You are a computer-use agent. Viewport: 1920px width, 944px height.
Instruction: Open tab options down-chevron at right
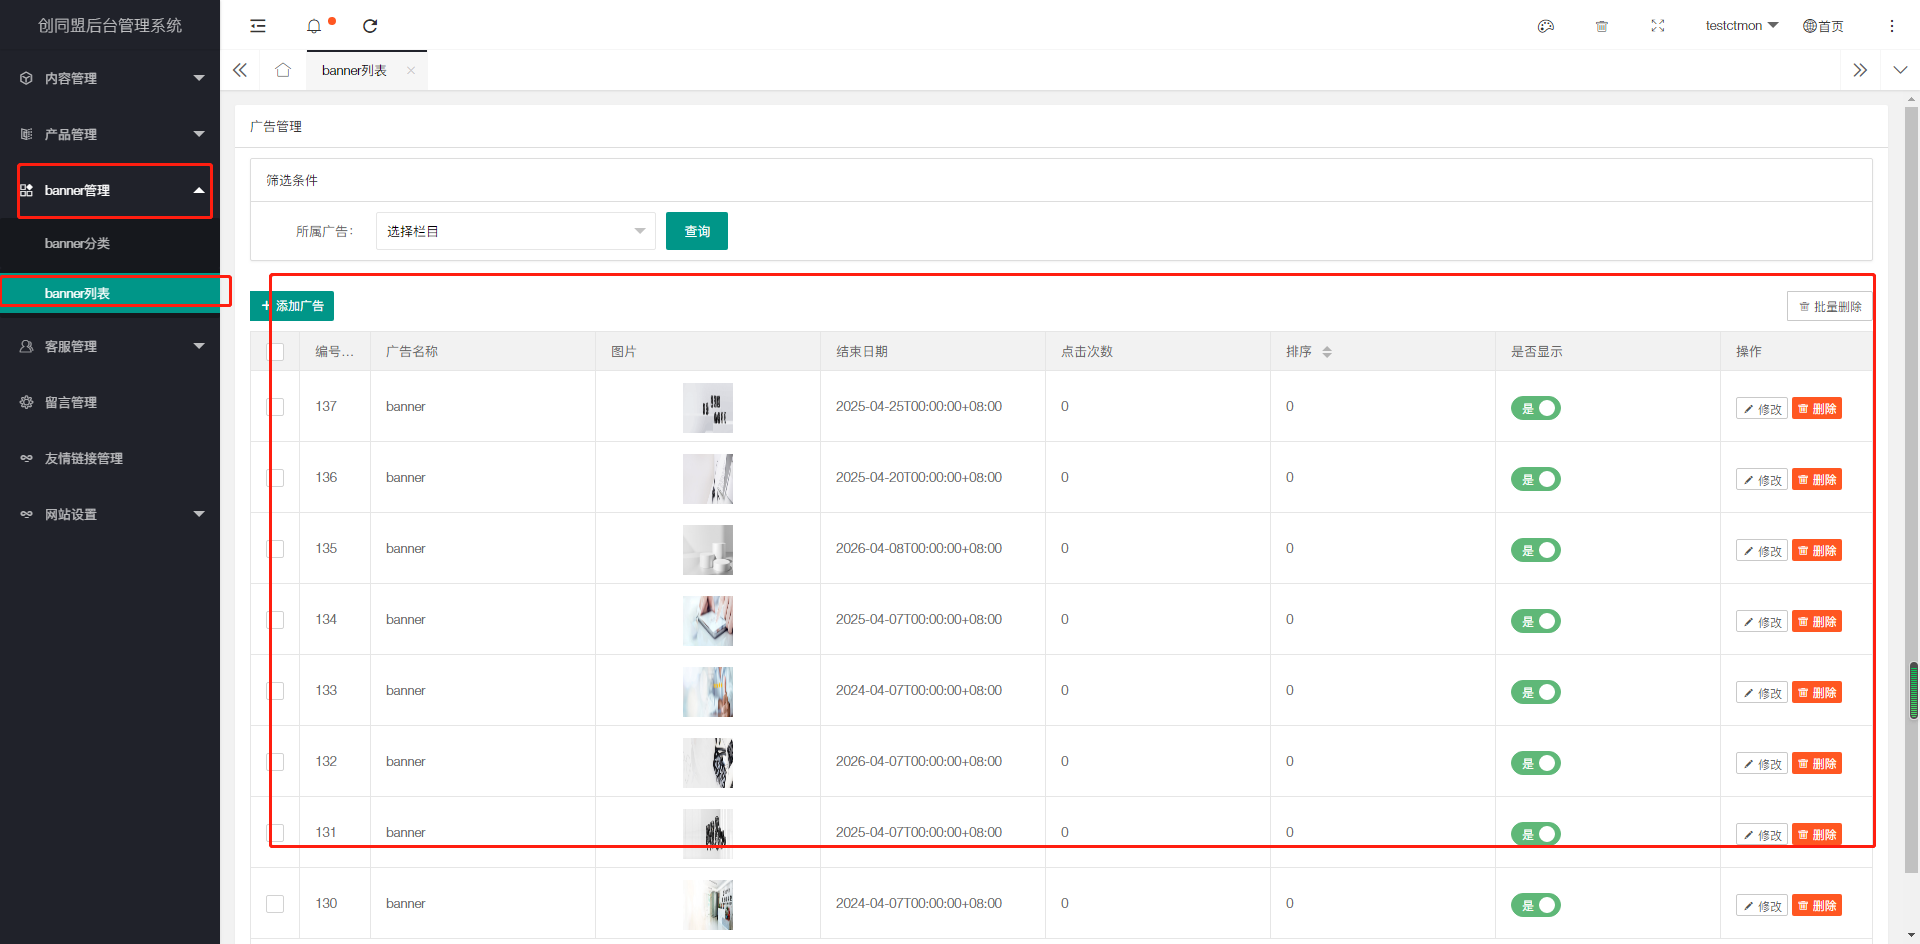(x=1900, y=70)
